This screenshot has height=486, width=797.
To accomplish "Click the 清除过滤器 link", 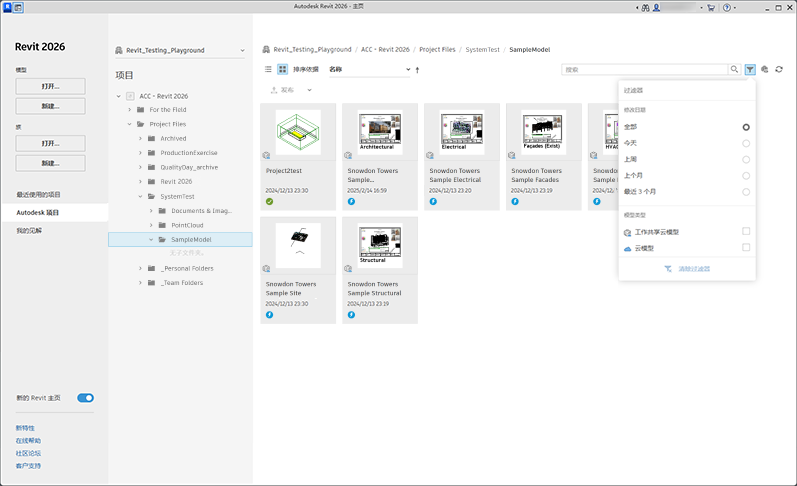I will click(694, 268).
